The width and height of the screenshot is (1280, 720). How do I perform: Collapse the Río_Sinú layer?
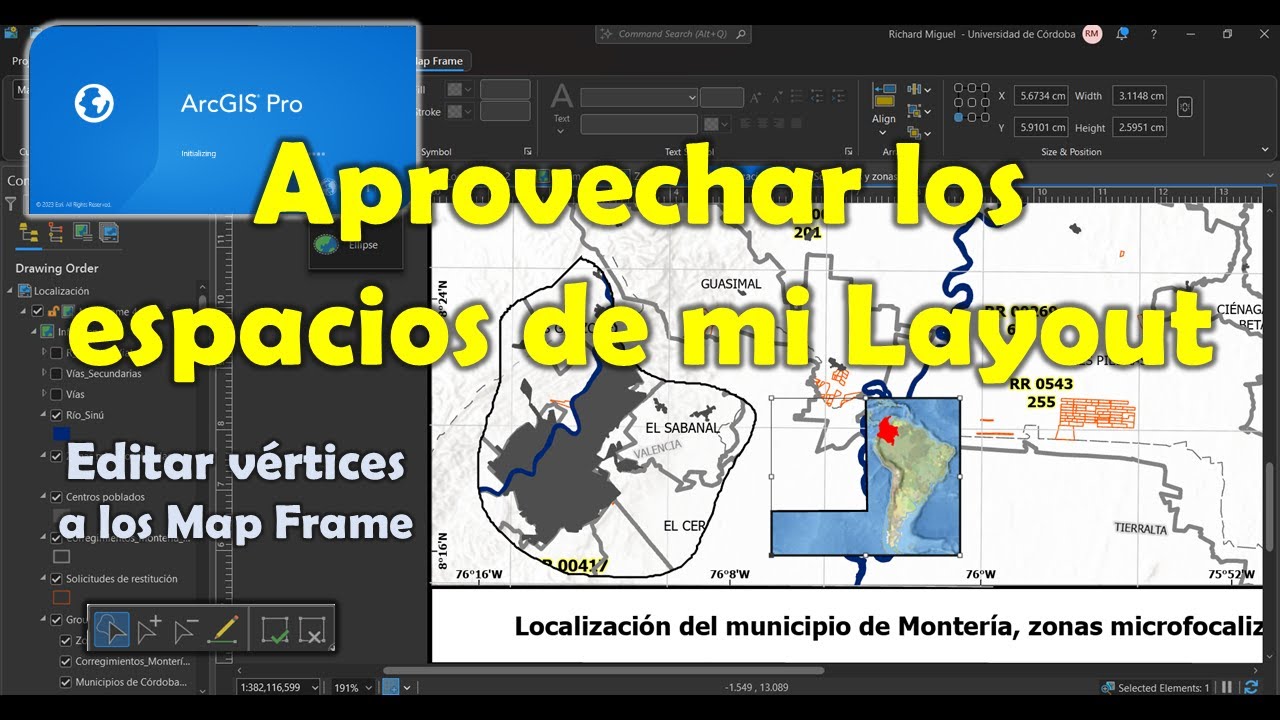tap(43, 415)
